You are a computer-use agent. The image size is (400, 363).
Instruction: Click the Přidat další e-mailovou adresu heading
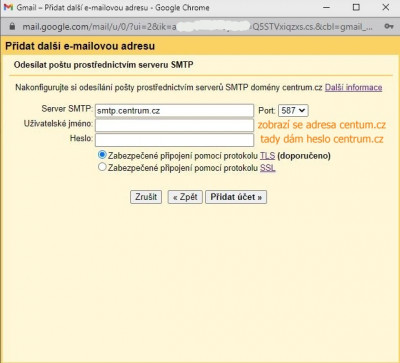(80, 46)
